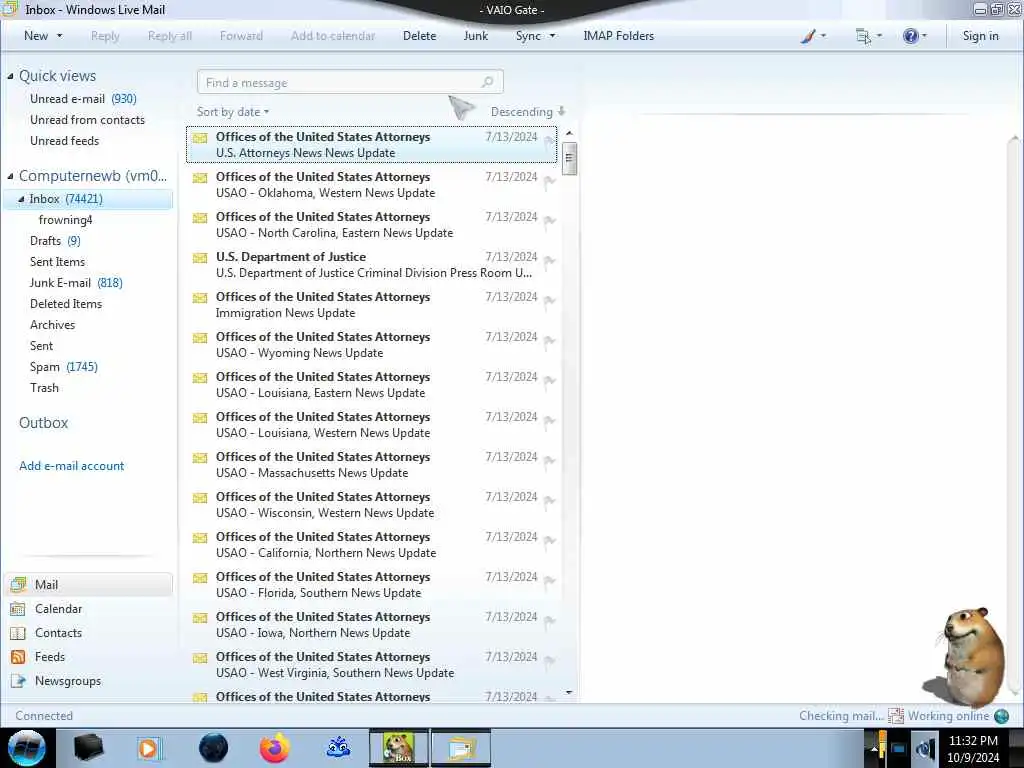Viewport: 1024px width, 768px height.
Task: Click the dark blue sphere taskbar icon
Action: point(214,748)
